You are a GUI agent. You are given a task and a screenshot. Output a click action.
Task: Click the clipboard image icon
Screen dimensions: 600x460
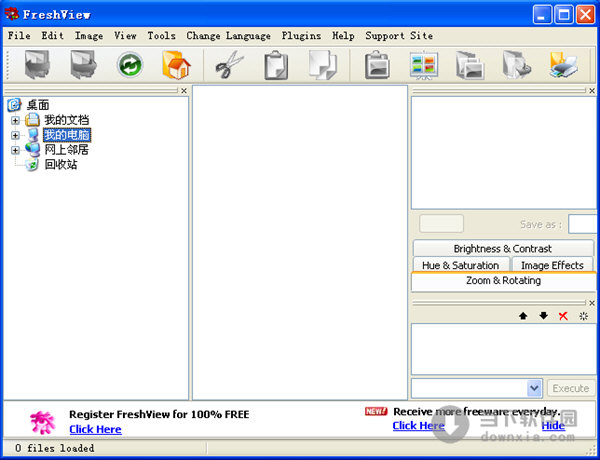377,65
